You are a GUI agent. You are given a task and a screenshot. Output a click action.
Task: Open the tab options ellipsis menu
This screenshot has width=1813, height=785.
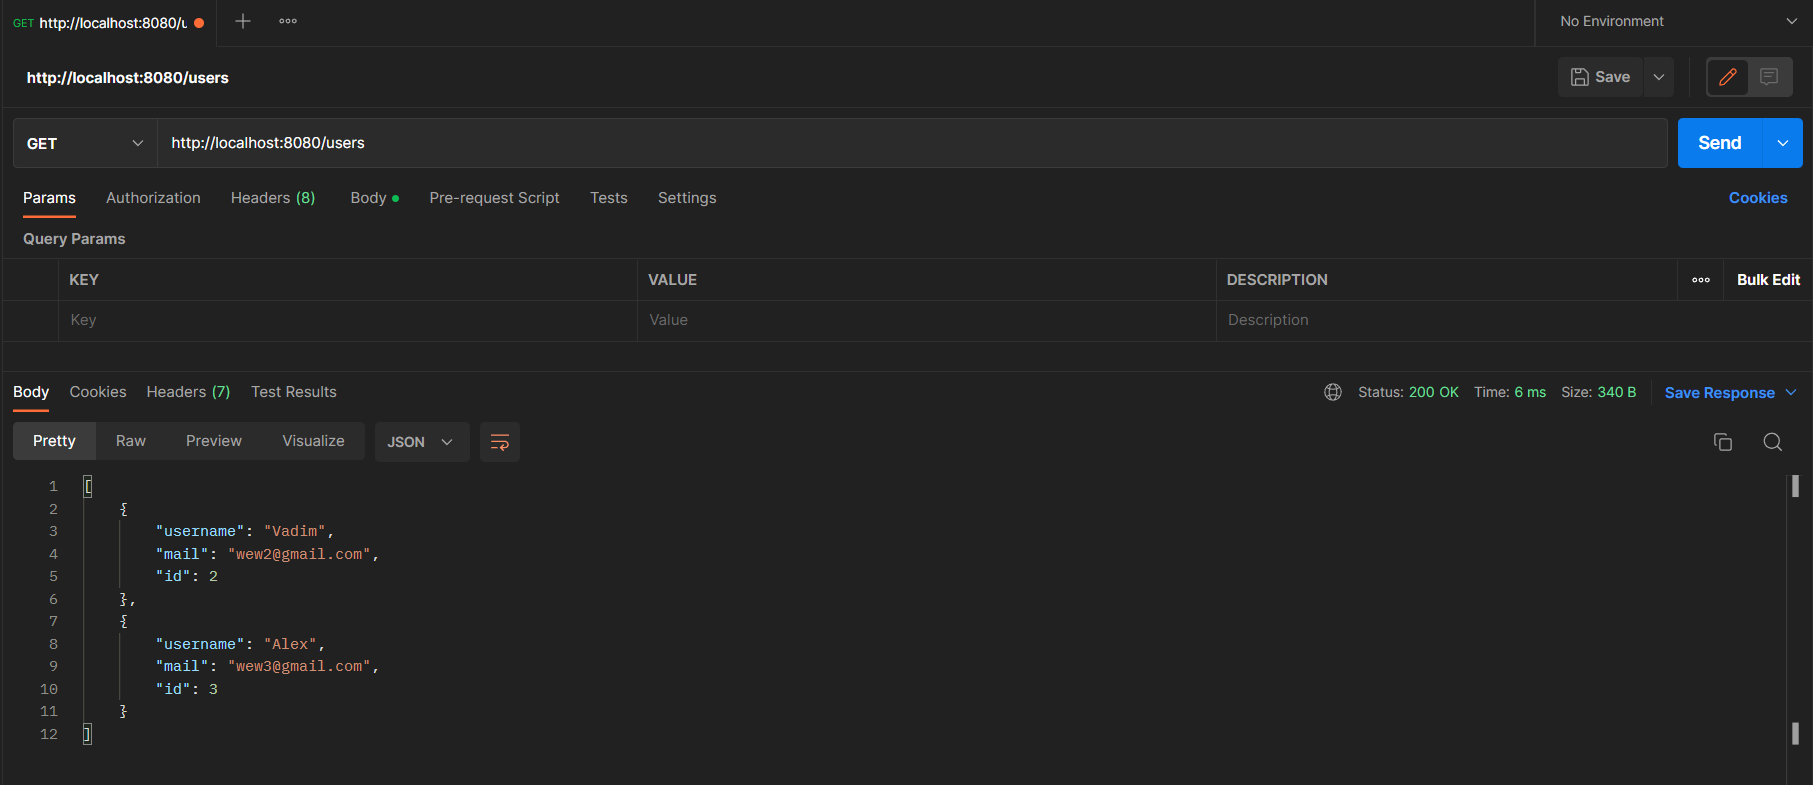(288, 21)
